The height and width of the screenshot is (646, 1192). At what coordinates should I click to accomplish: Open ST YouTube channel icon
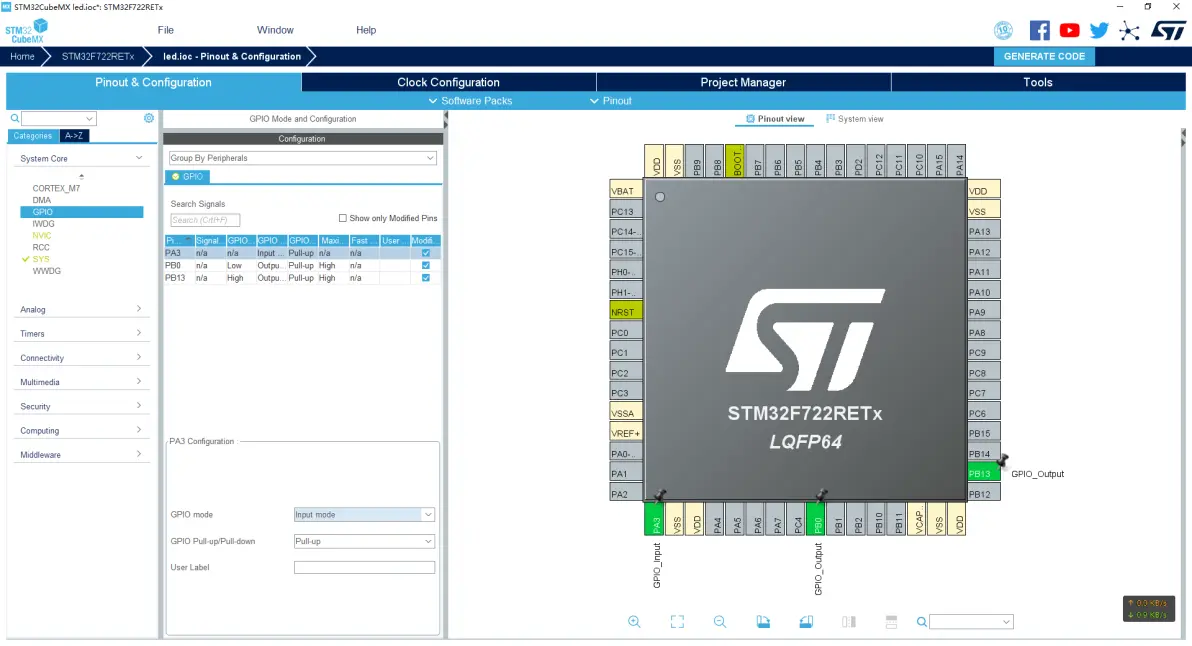[x=1070, y=30]
